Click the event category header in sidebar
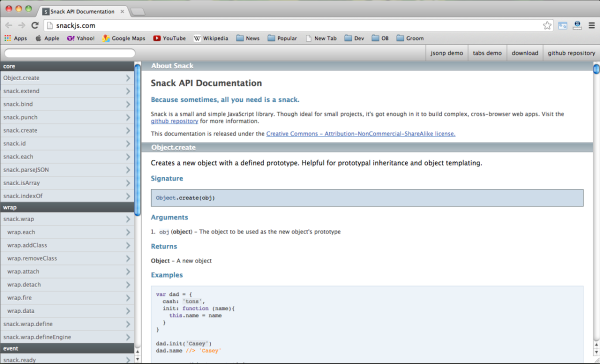600x364 pixels. (67, 348)
